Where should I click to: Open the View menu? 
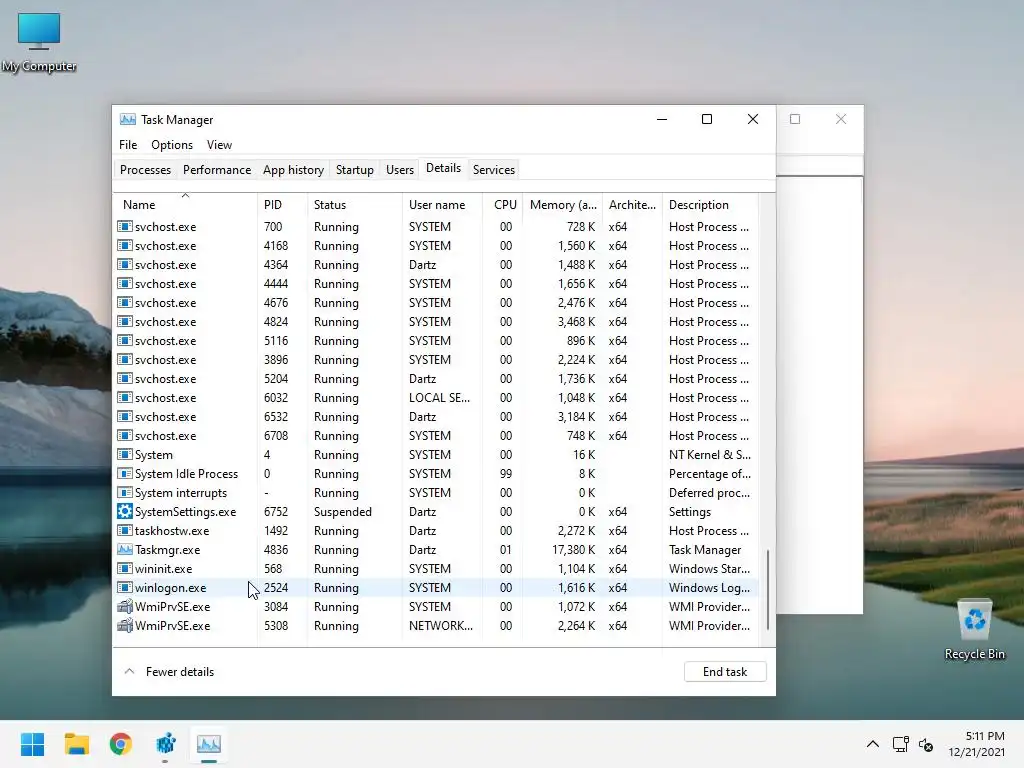click(219, 144)
